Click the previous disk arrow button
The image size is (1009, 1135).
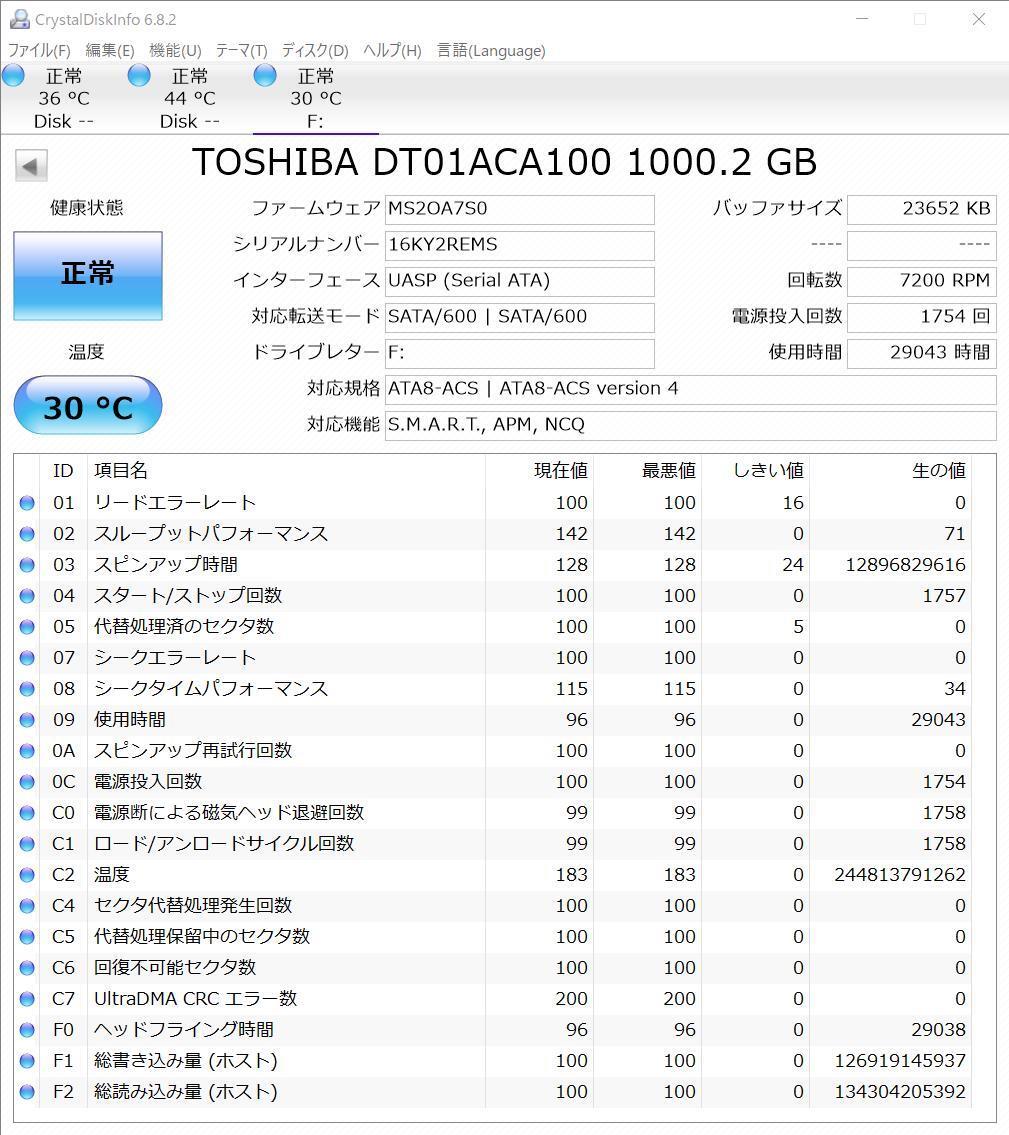point(31,166)
